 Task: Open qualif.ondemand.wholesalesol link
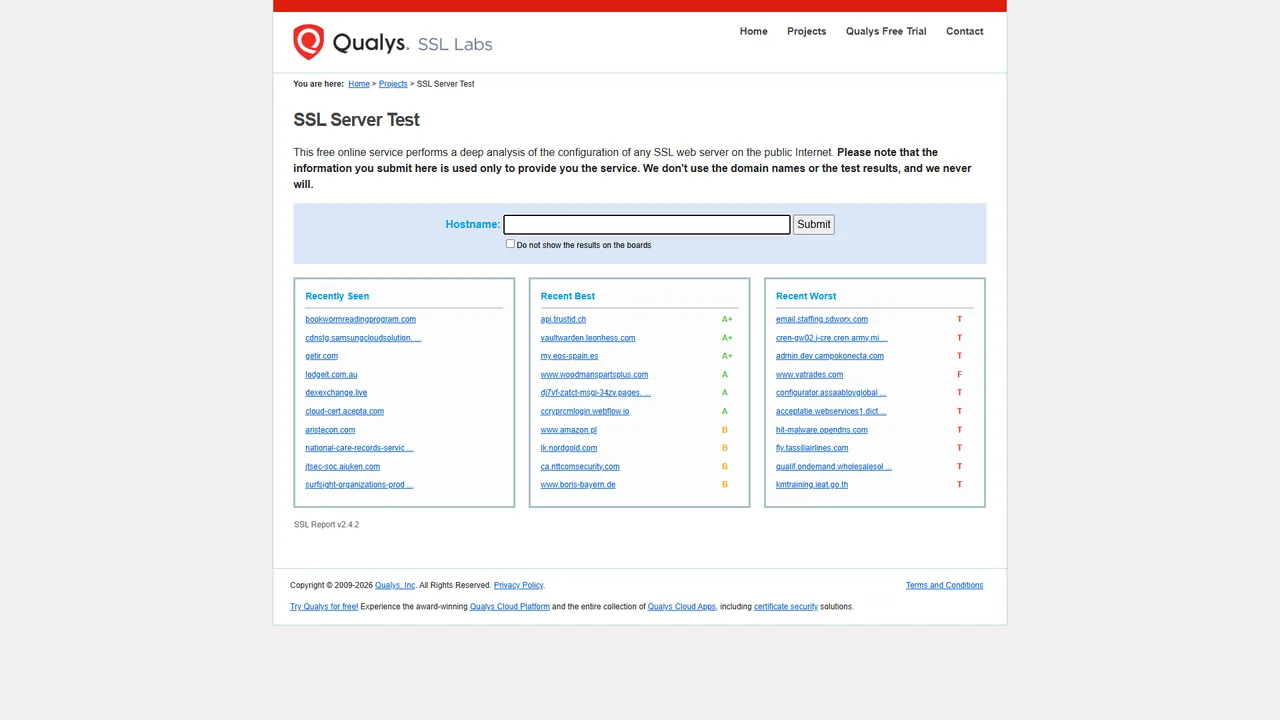833,467
